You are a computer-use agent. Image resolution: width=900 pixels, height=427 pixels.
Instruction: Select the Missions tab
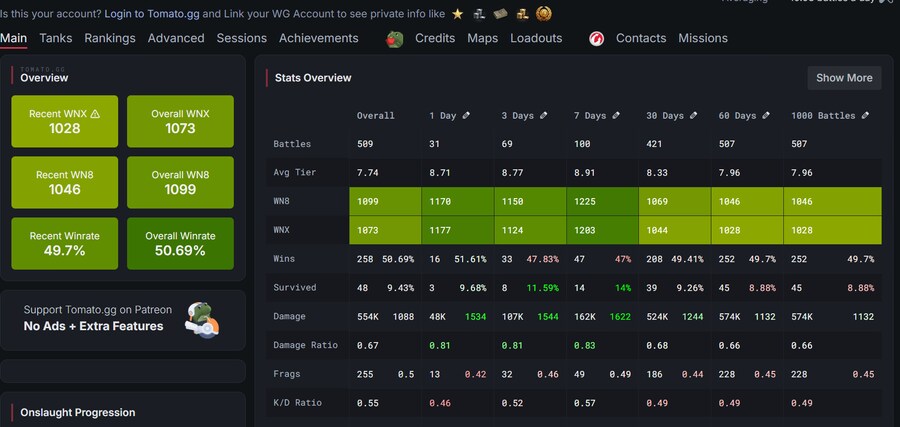click(x=703, y=38)
